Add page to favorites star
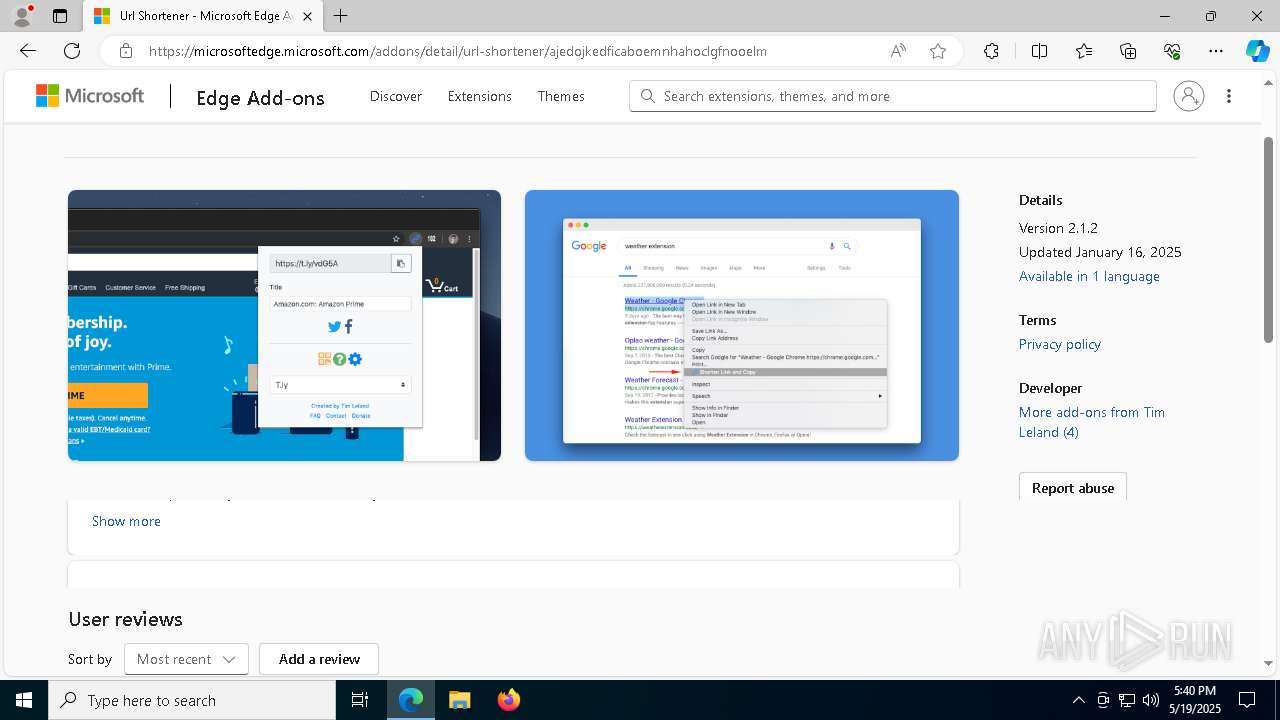This screenshot has height=720, width=1280. [938, 51]
